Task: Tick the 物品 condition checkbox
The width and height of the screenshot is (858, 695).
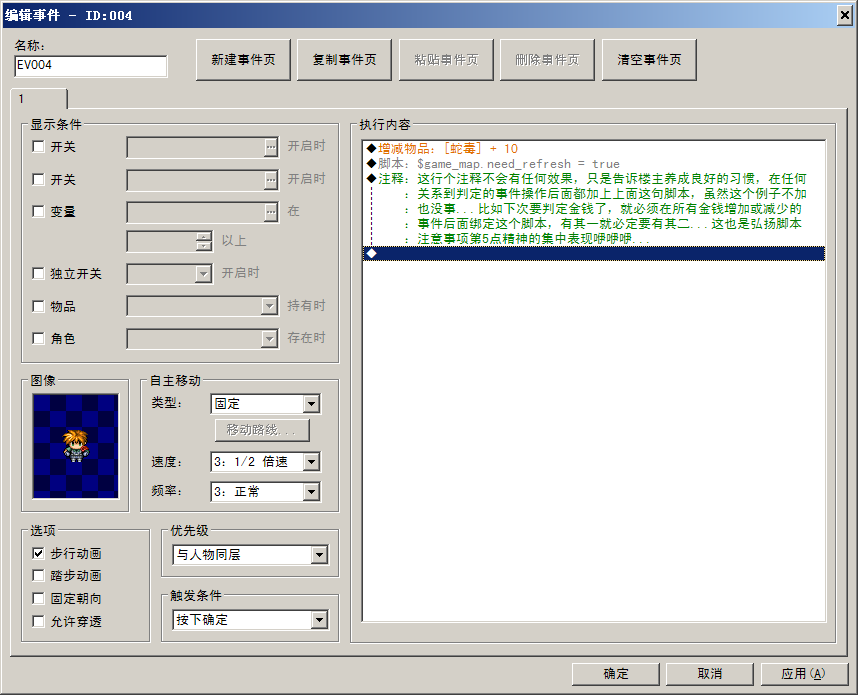Action: coord(38,306)
